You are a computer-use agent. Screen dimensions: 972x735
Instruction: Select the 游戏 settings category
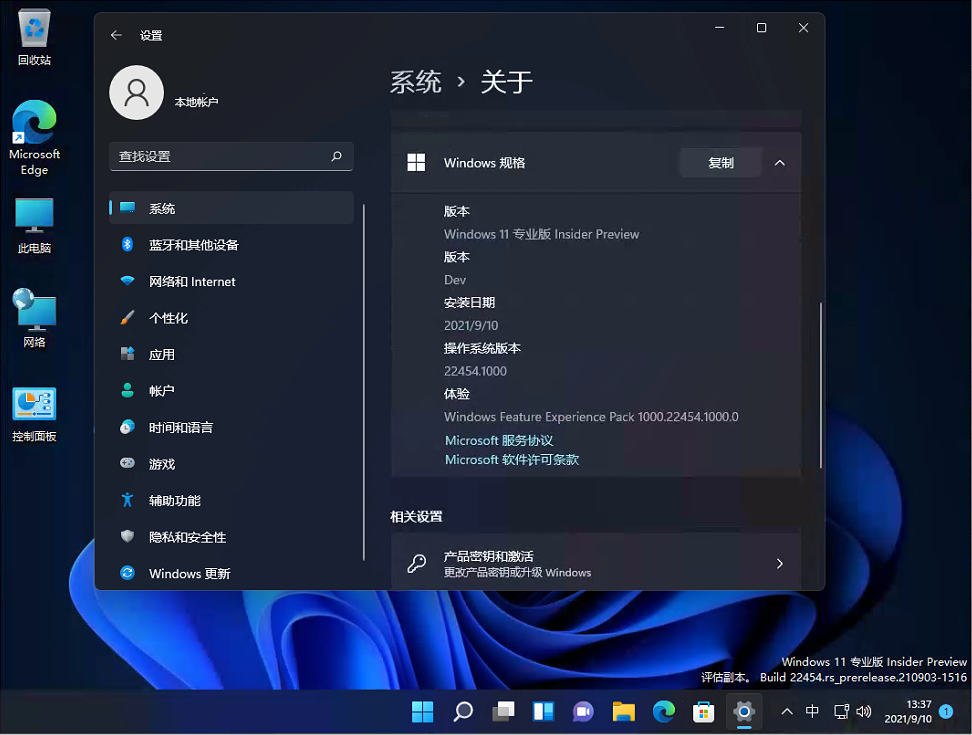coord(161,463)
